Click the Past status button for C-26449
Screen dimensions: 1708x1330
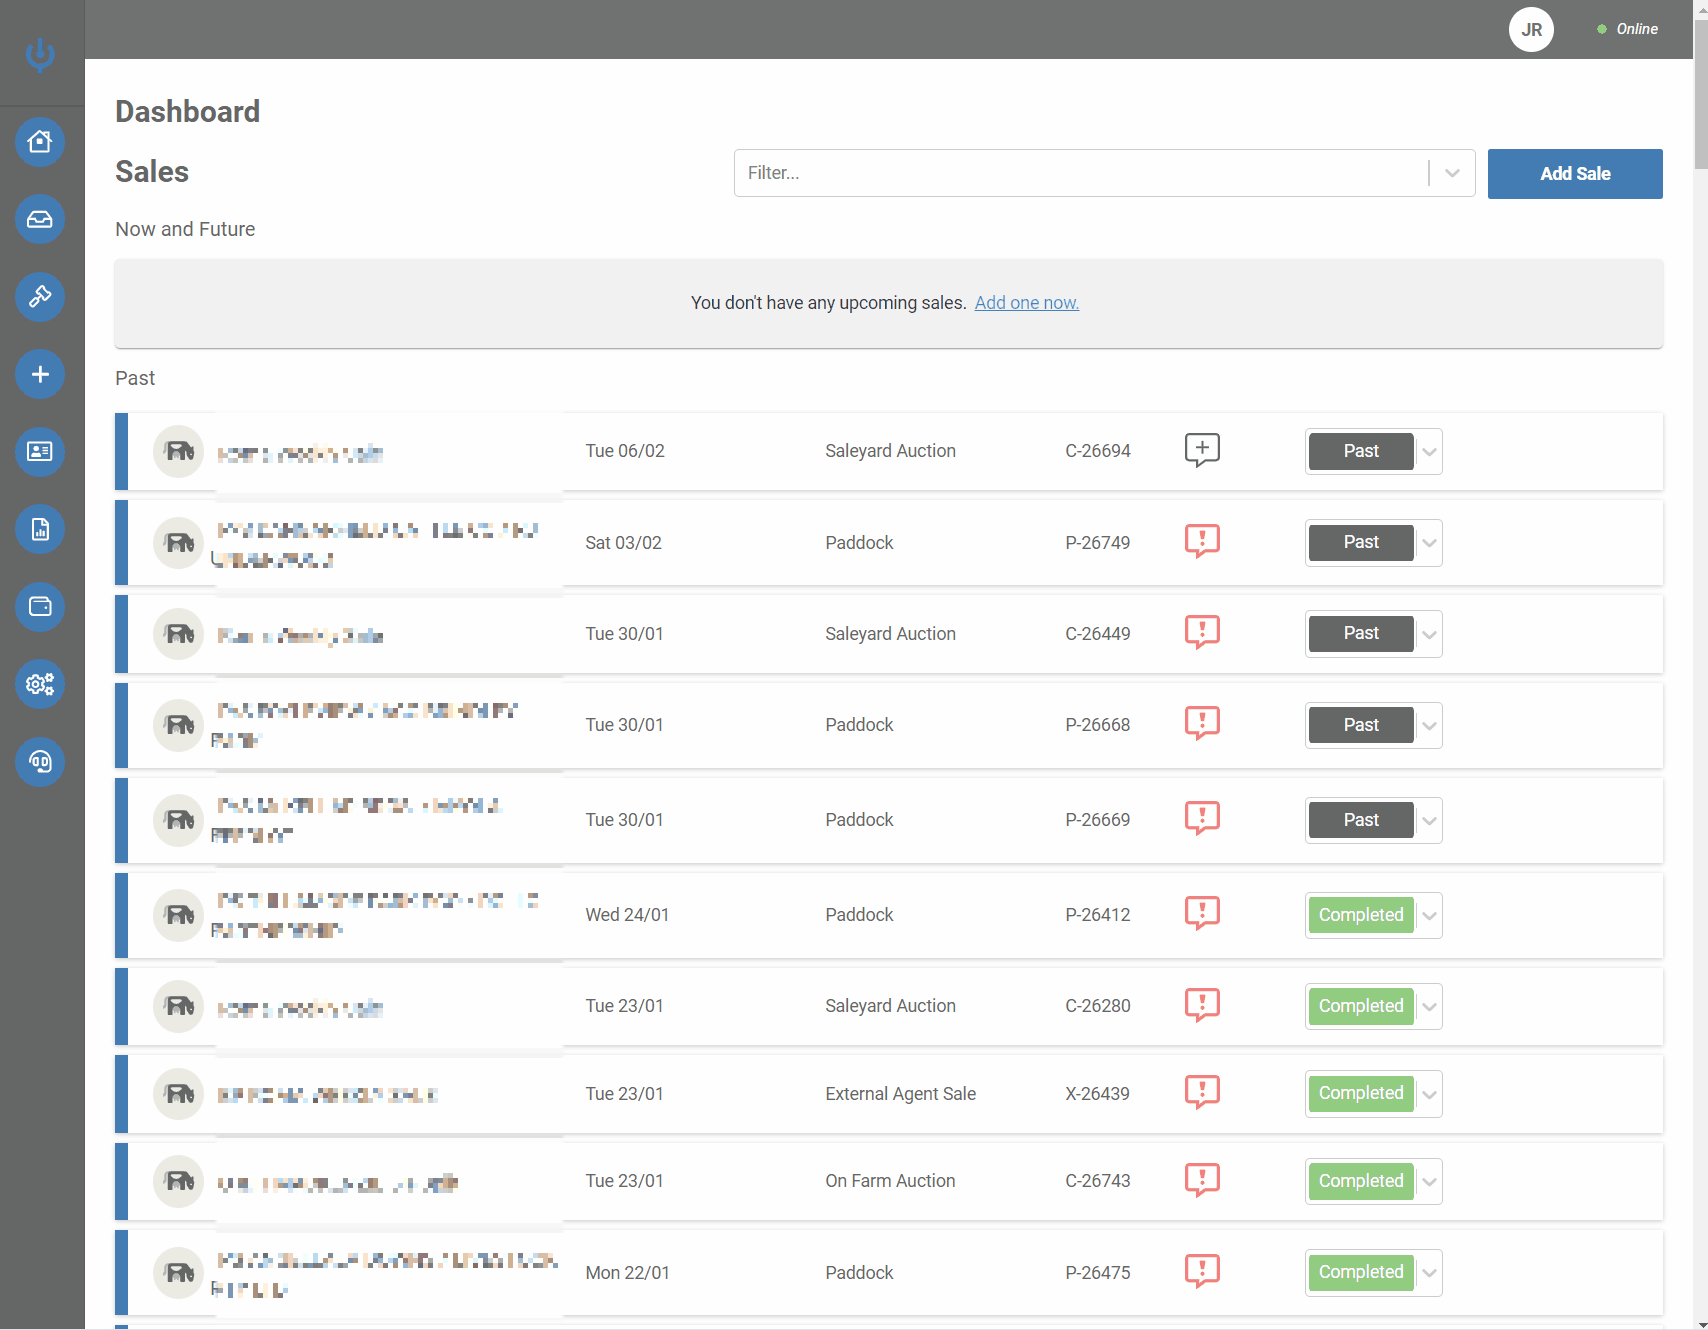pos(1361,634)
